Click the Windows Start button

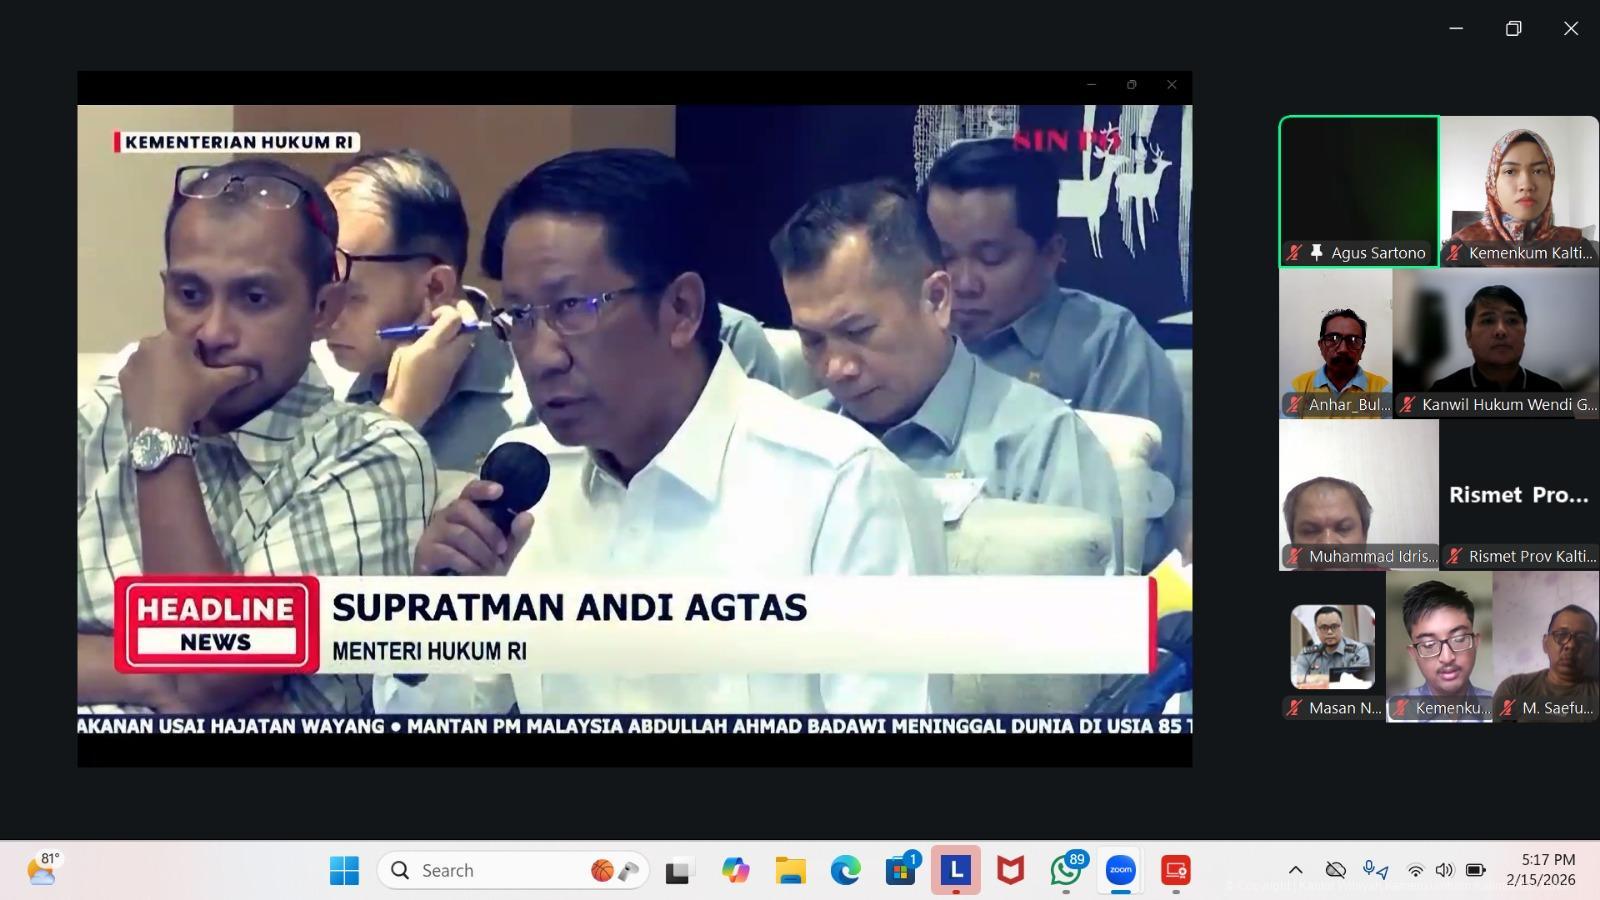tap(344, 870)
